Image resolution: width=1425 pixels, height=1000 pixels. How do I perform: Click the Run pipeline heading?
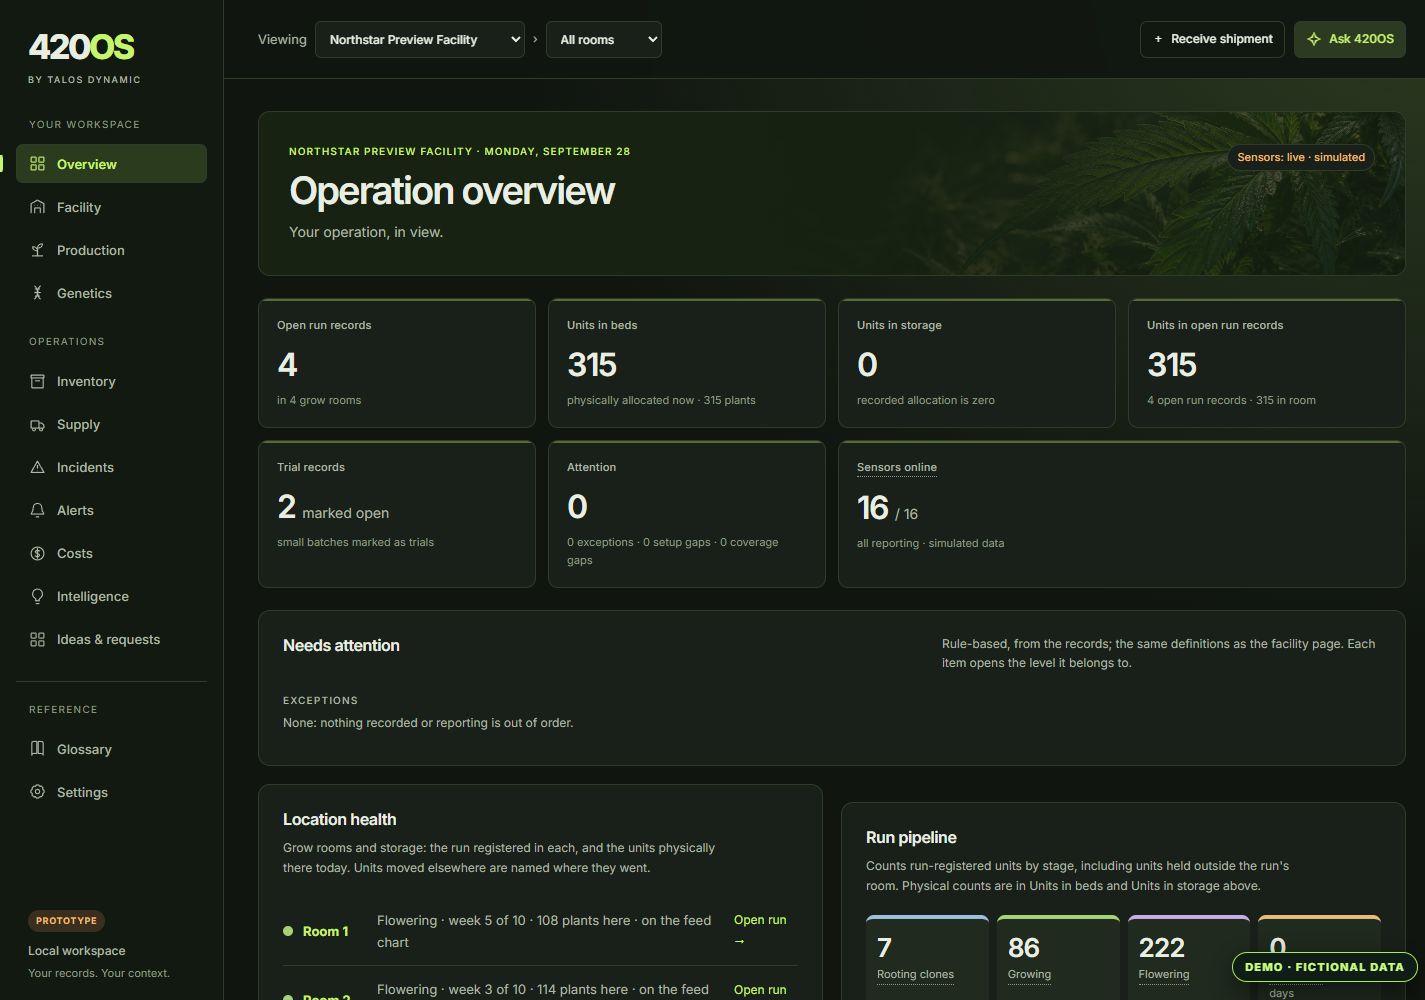(x=911, y=837)
